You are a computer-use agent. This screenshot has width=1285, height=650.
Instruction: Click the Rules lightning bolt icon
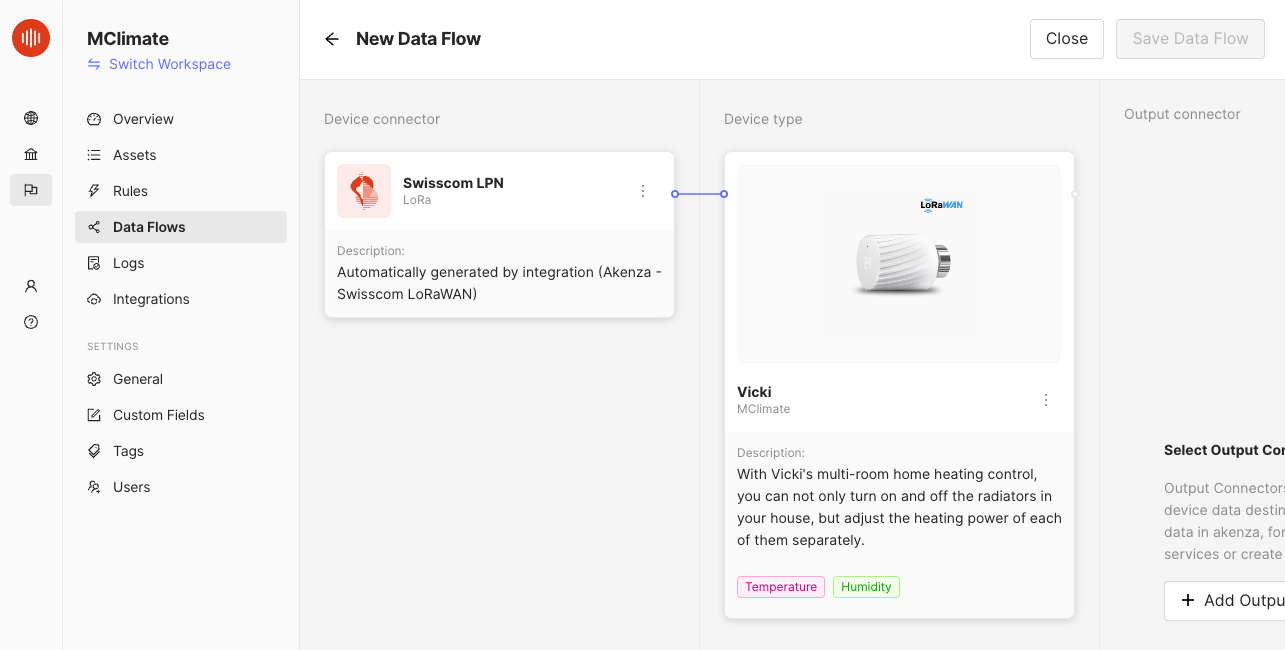pyautogui.click(x=94, y=191)
